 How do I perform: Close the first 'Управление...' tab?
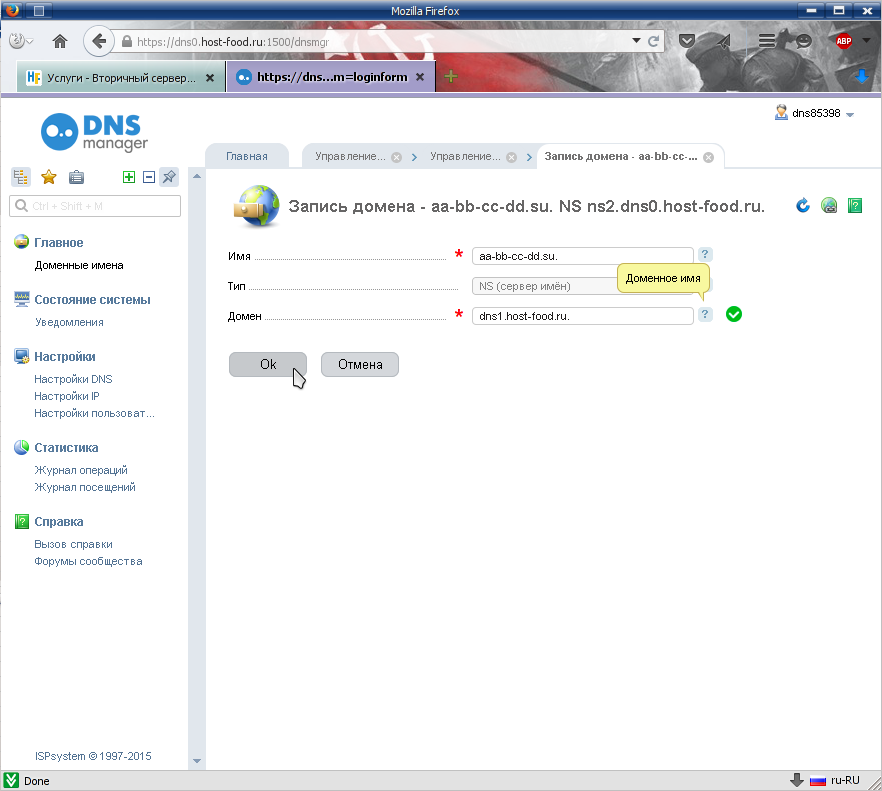click(x=397, y=158)
